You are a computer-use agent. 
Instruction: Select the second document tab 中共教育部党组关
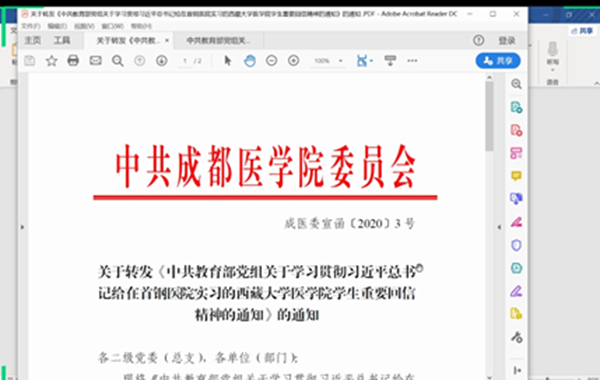[218, 41]
